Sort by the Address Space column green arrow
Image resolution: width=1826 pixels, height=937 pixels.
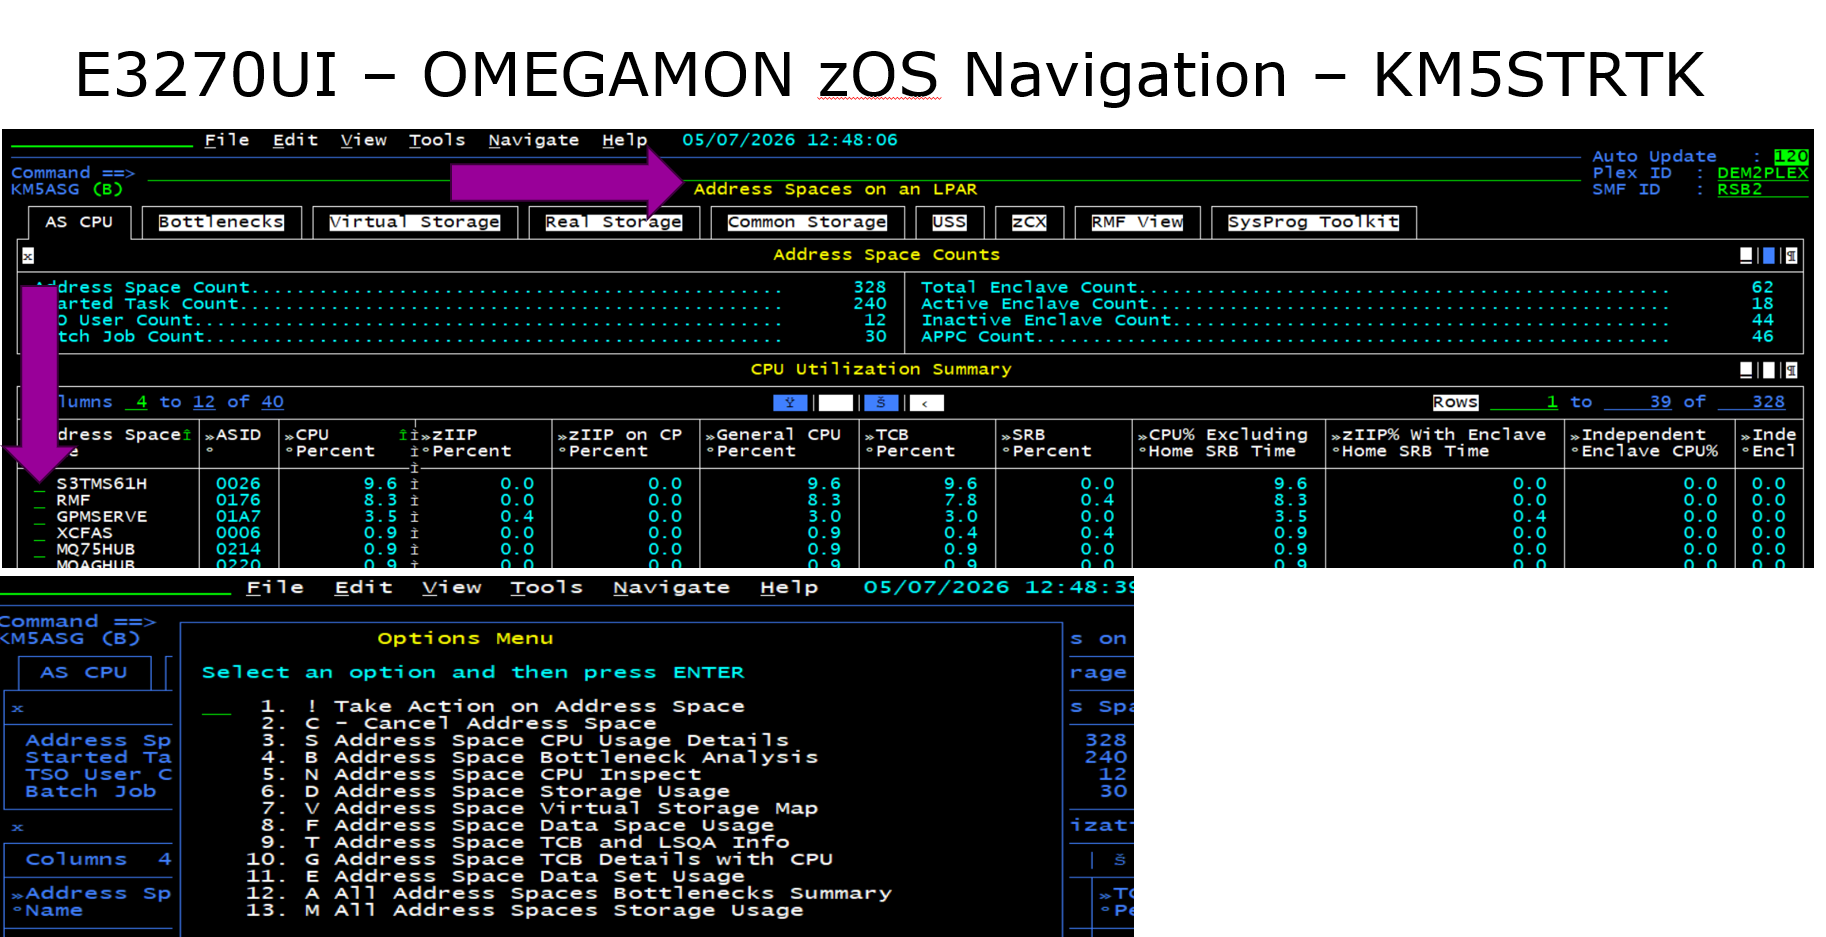pyautogui.click(x=186, y=434)
